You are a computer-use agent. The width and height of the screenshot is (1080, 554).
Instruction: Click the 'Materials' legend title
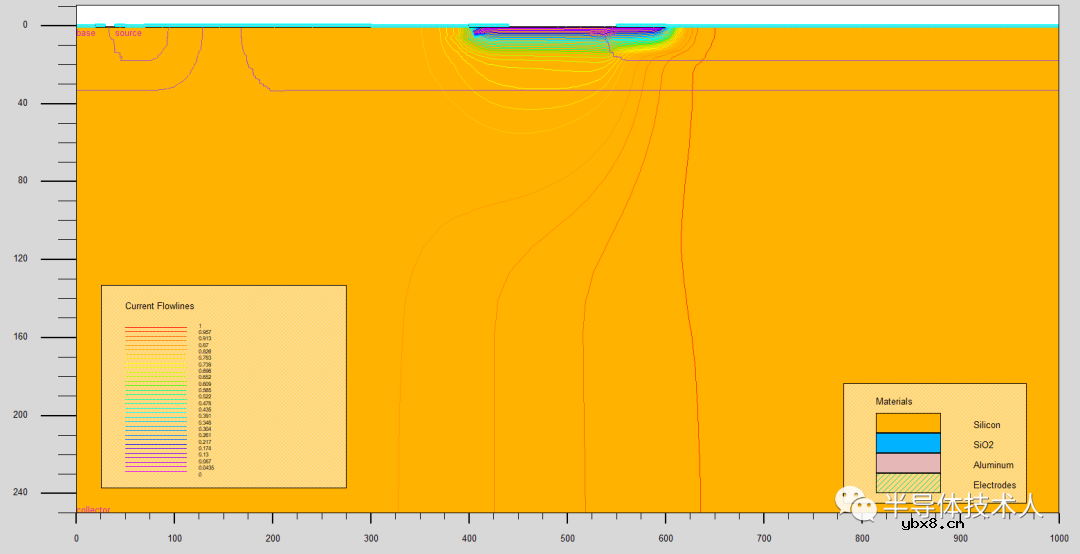894,401
